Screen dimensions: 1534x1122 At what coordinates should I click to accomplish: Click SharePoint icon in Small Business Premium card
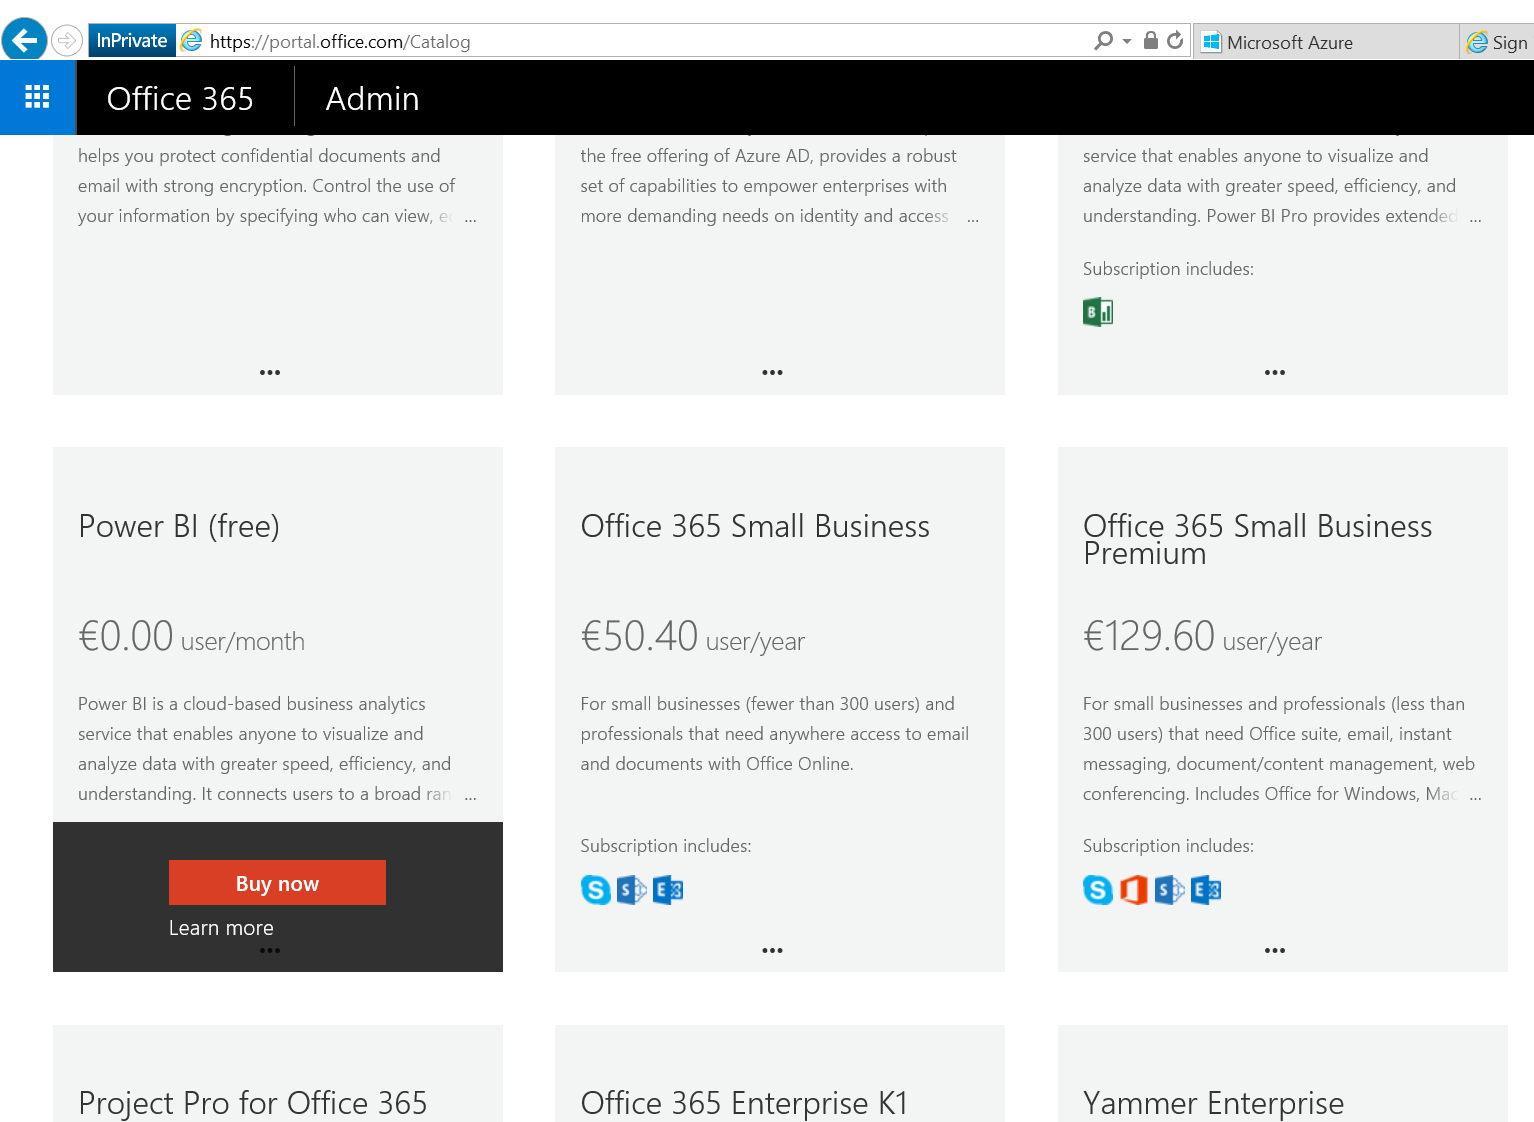coord(1169,889)
